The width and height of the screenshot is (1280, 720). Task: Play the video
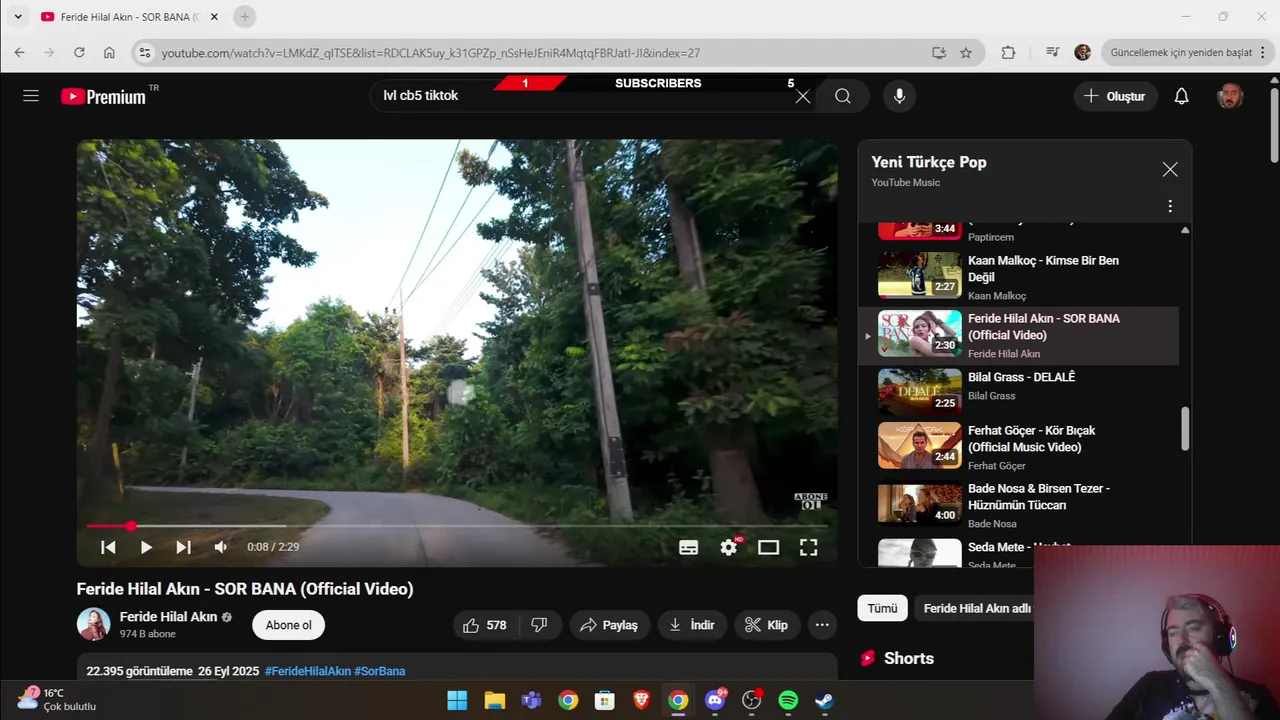click(146, 547)
